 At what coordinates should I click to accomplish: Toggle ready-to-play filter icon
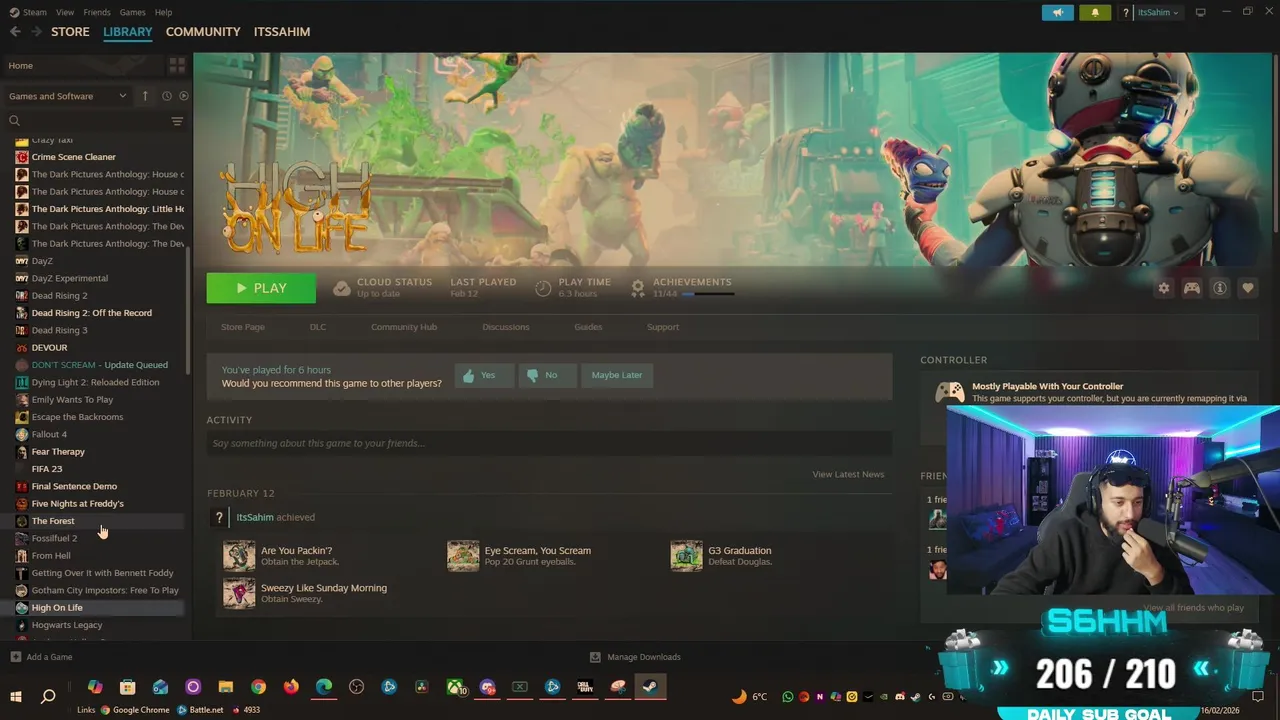click(x=183, y=96)
